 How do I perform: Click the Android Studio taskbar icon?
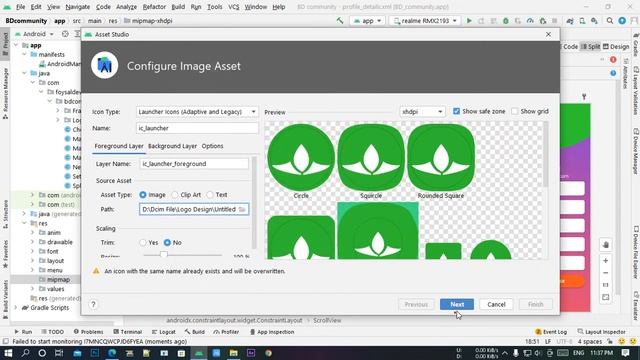click(199, 353)
